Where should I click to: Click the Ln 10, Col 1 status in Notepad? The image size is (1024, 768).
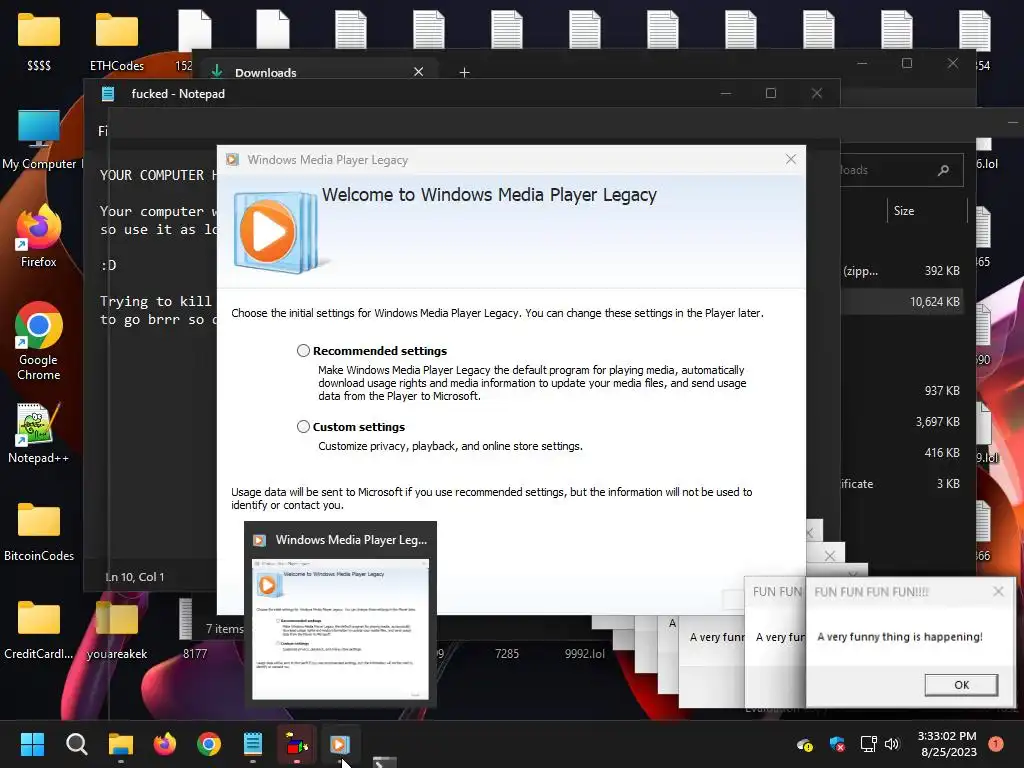click(x=135, y=577)
